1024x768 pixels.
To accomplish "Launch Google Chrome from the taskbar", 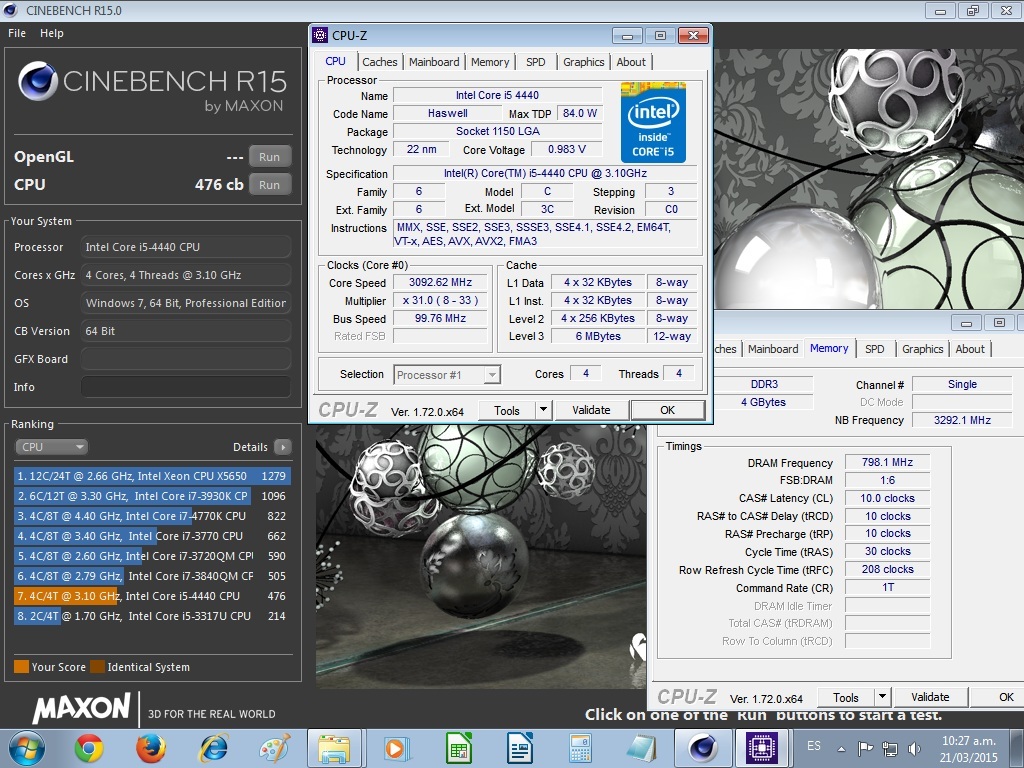I will (x=89, y=748).
